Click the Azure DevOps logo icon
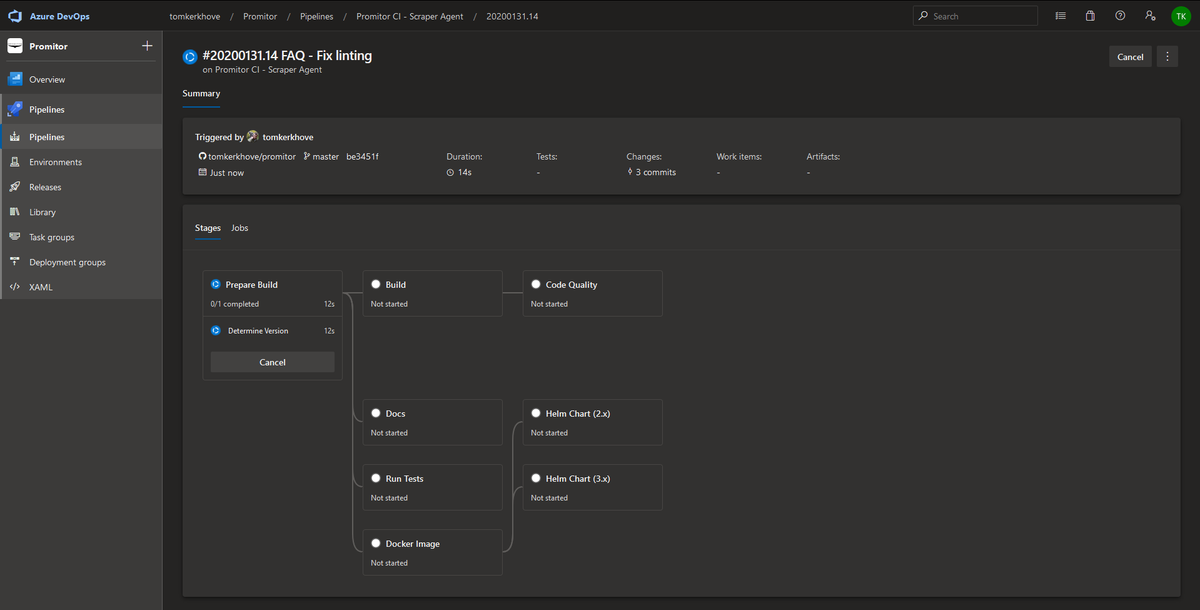This screenshot has height=610, width=1200. pyautogui.click(x=15, y=16)
